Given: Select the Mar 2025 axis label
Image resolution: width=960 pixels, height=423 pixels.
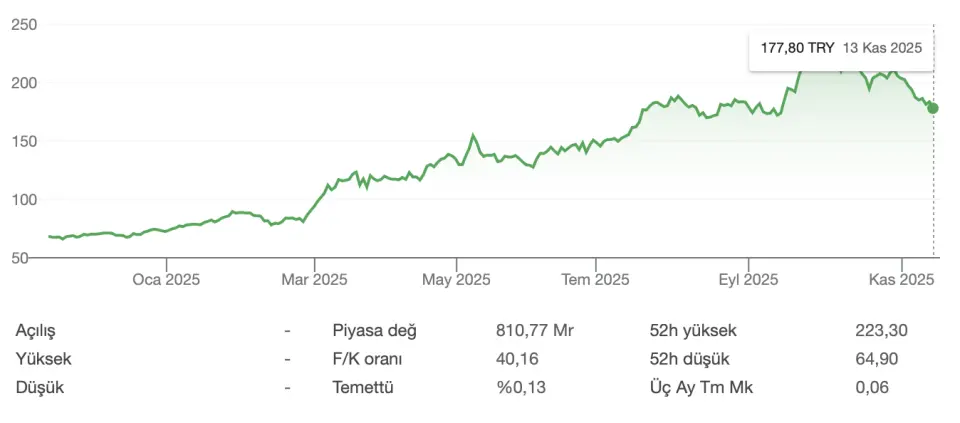Looking at the screenshot, I should coord(314,279).
